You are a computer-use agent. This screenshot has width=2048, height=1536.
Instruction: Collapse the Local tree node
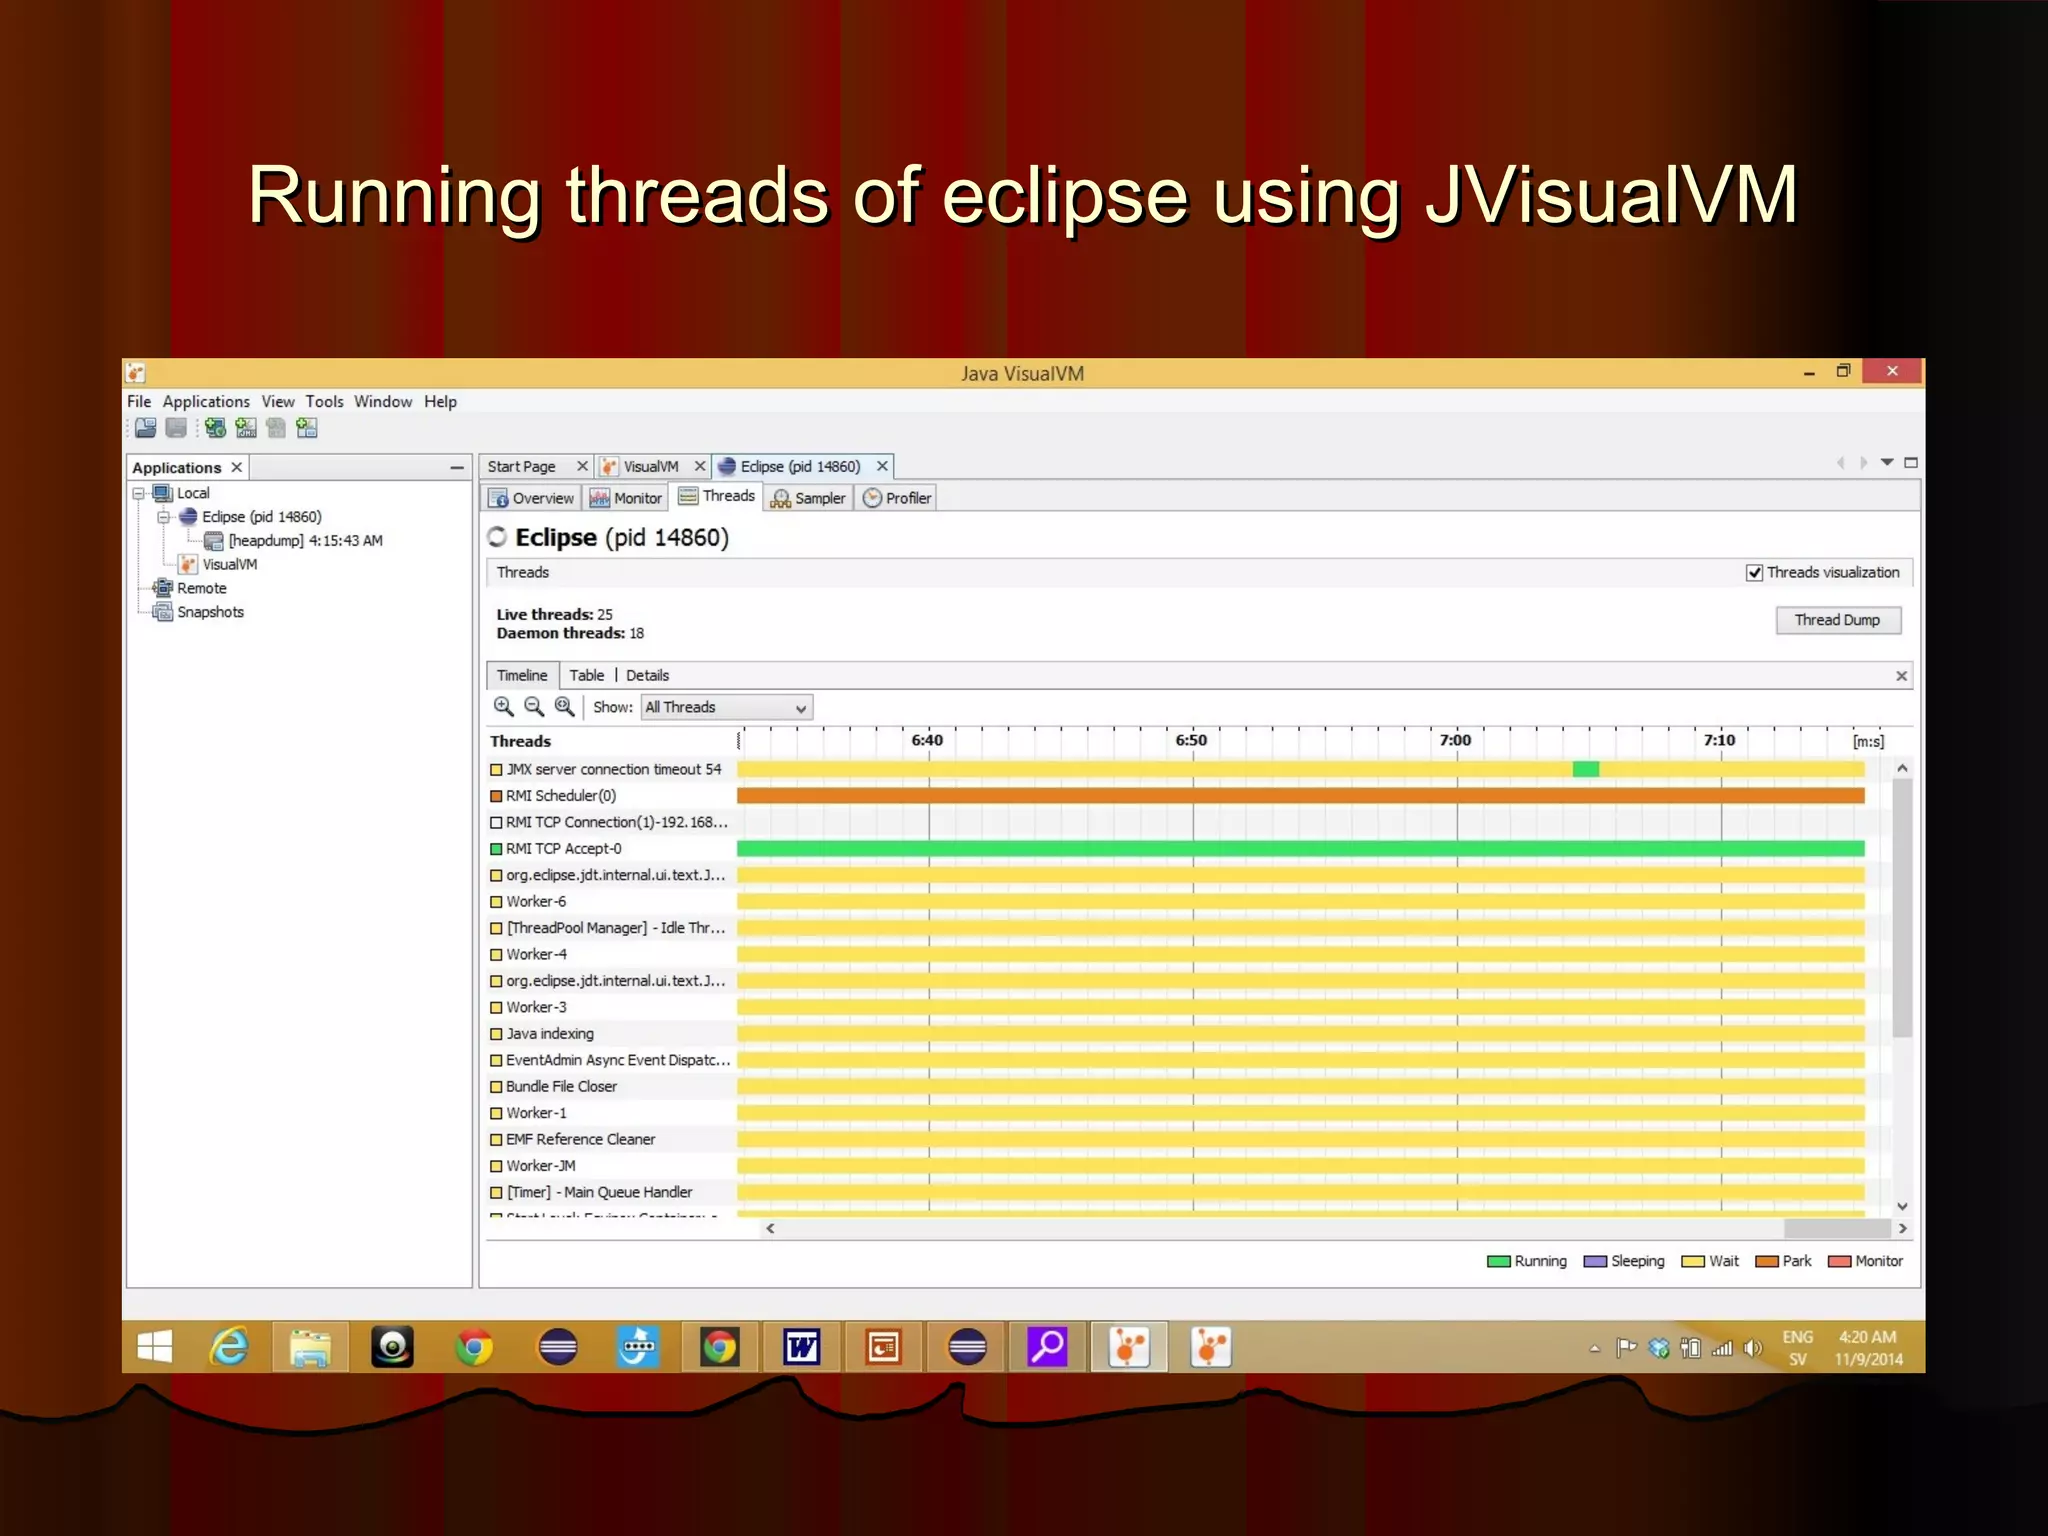tap(139, 494)
